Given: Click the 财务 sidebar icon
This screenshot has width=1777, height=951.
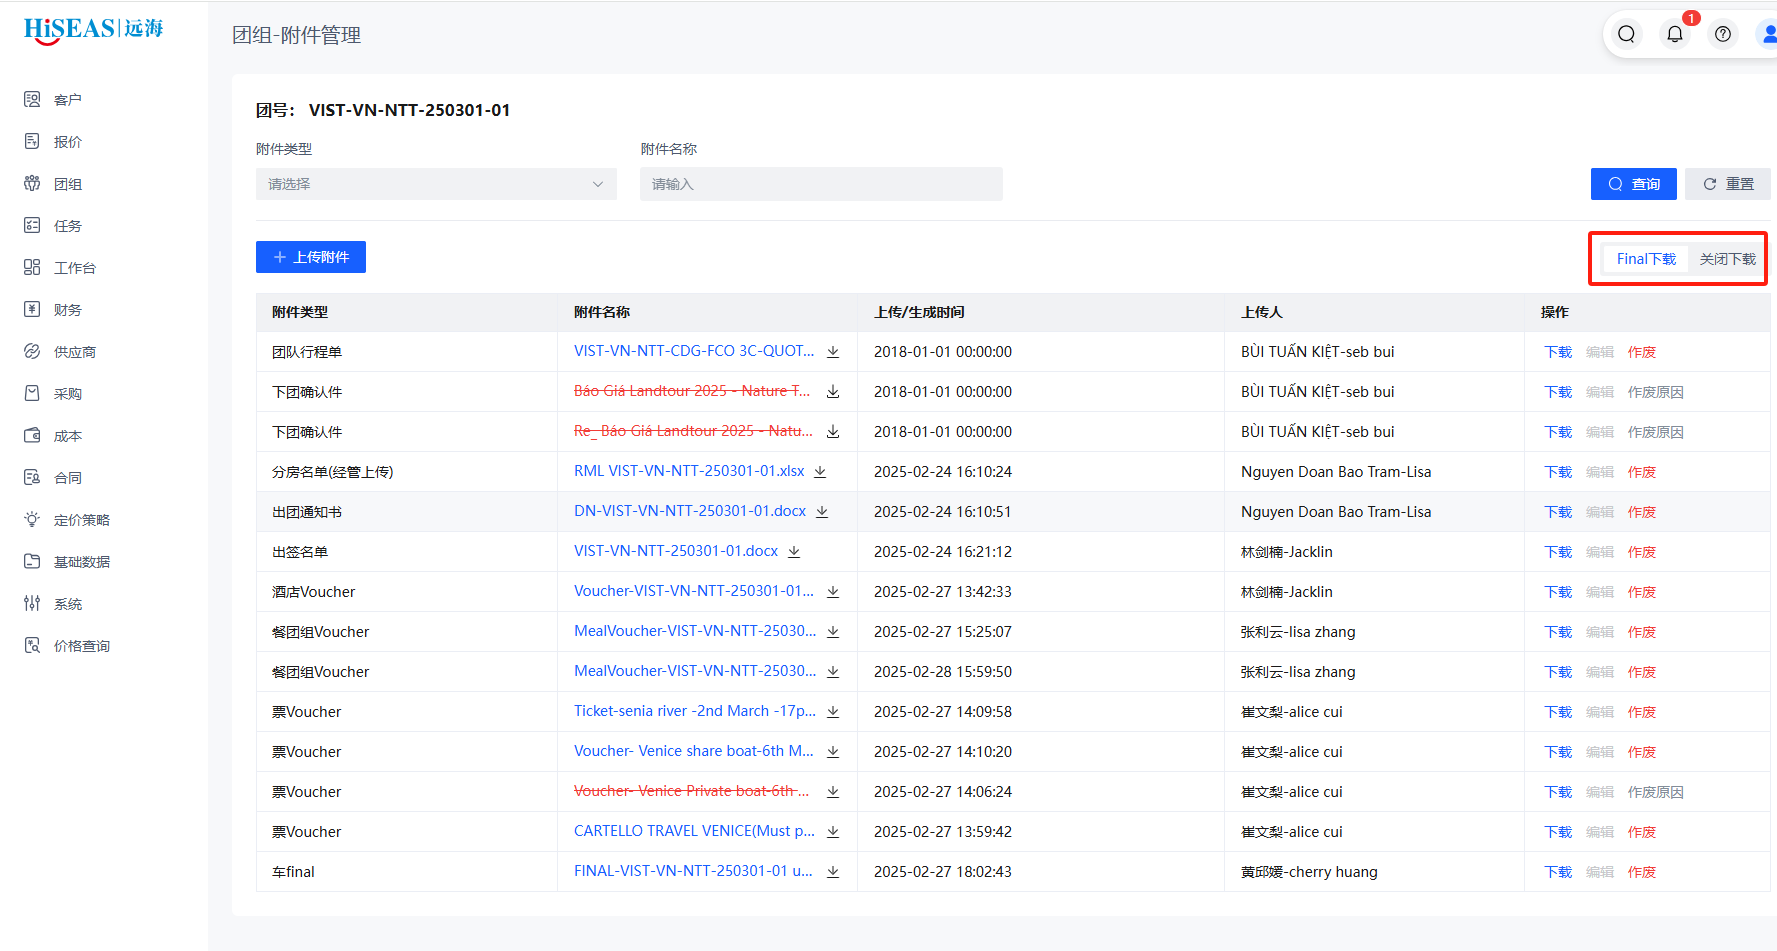Looking at the screenshot, I should (x=32, y=309).
